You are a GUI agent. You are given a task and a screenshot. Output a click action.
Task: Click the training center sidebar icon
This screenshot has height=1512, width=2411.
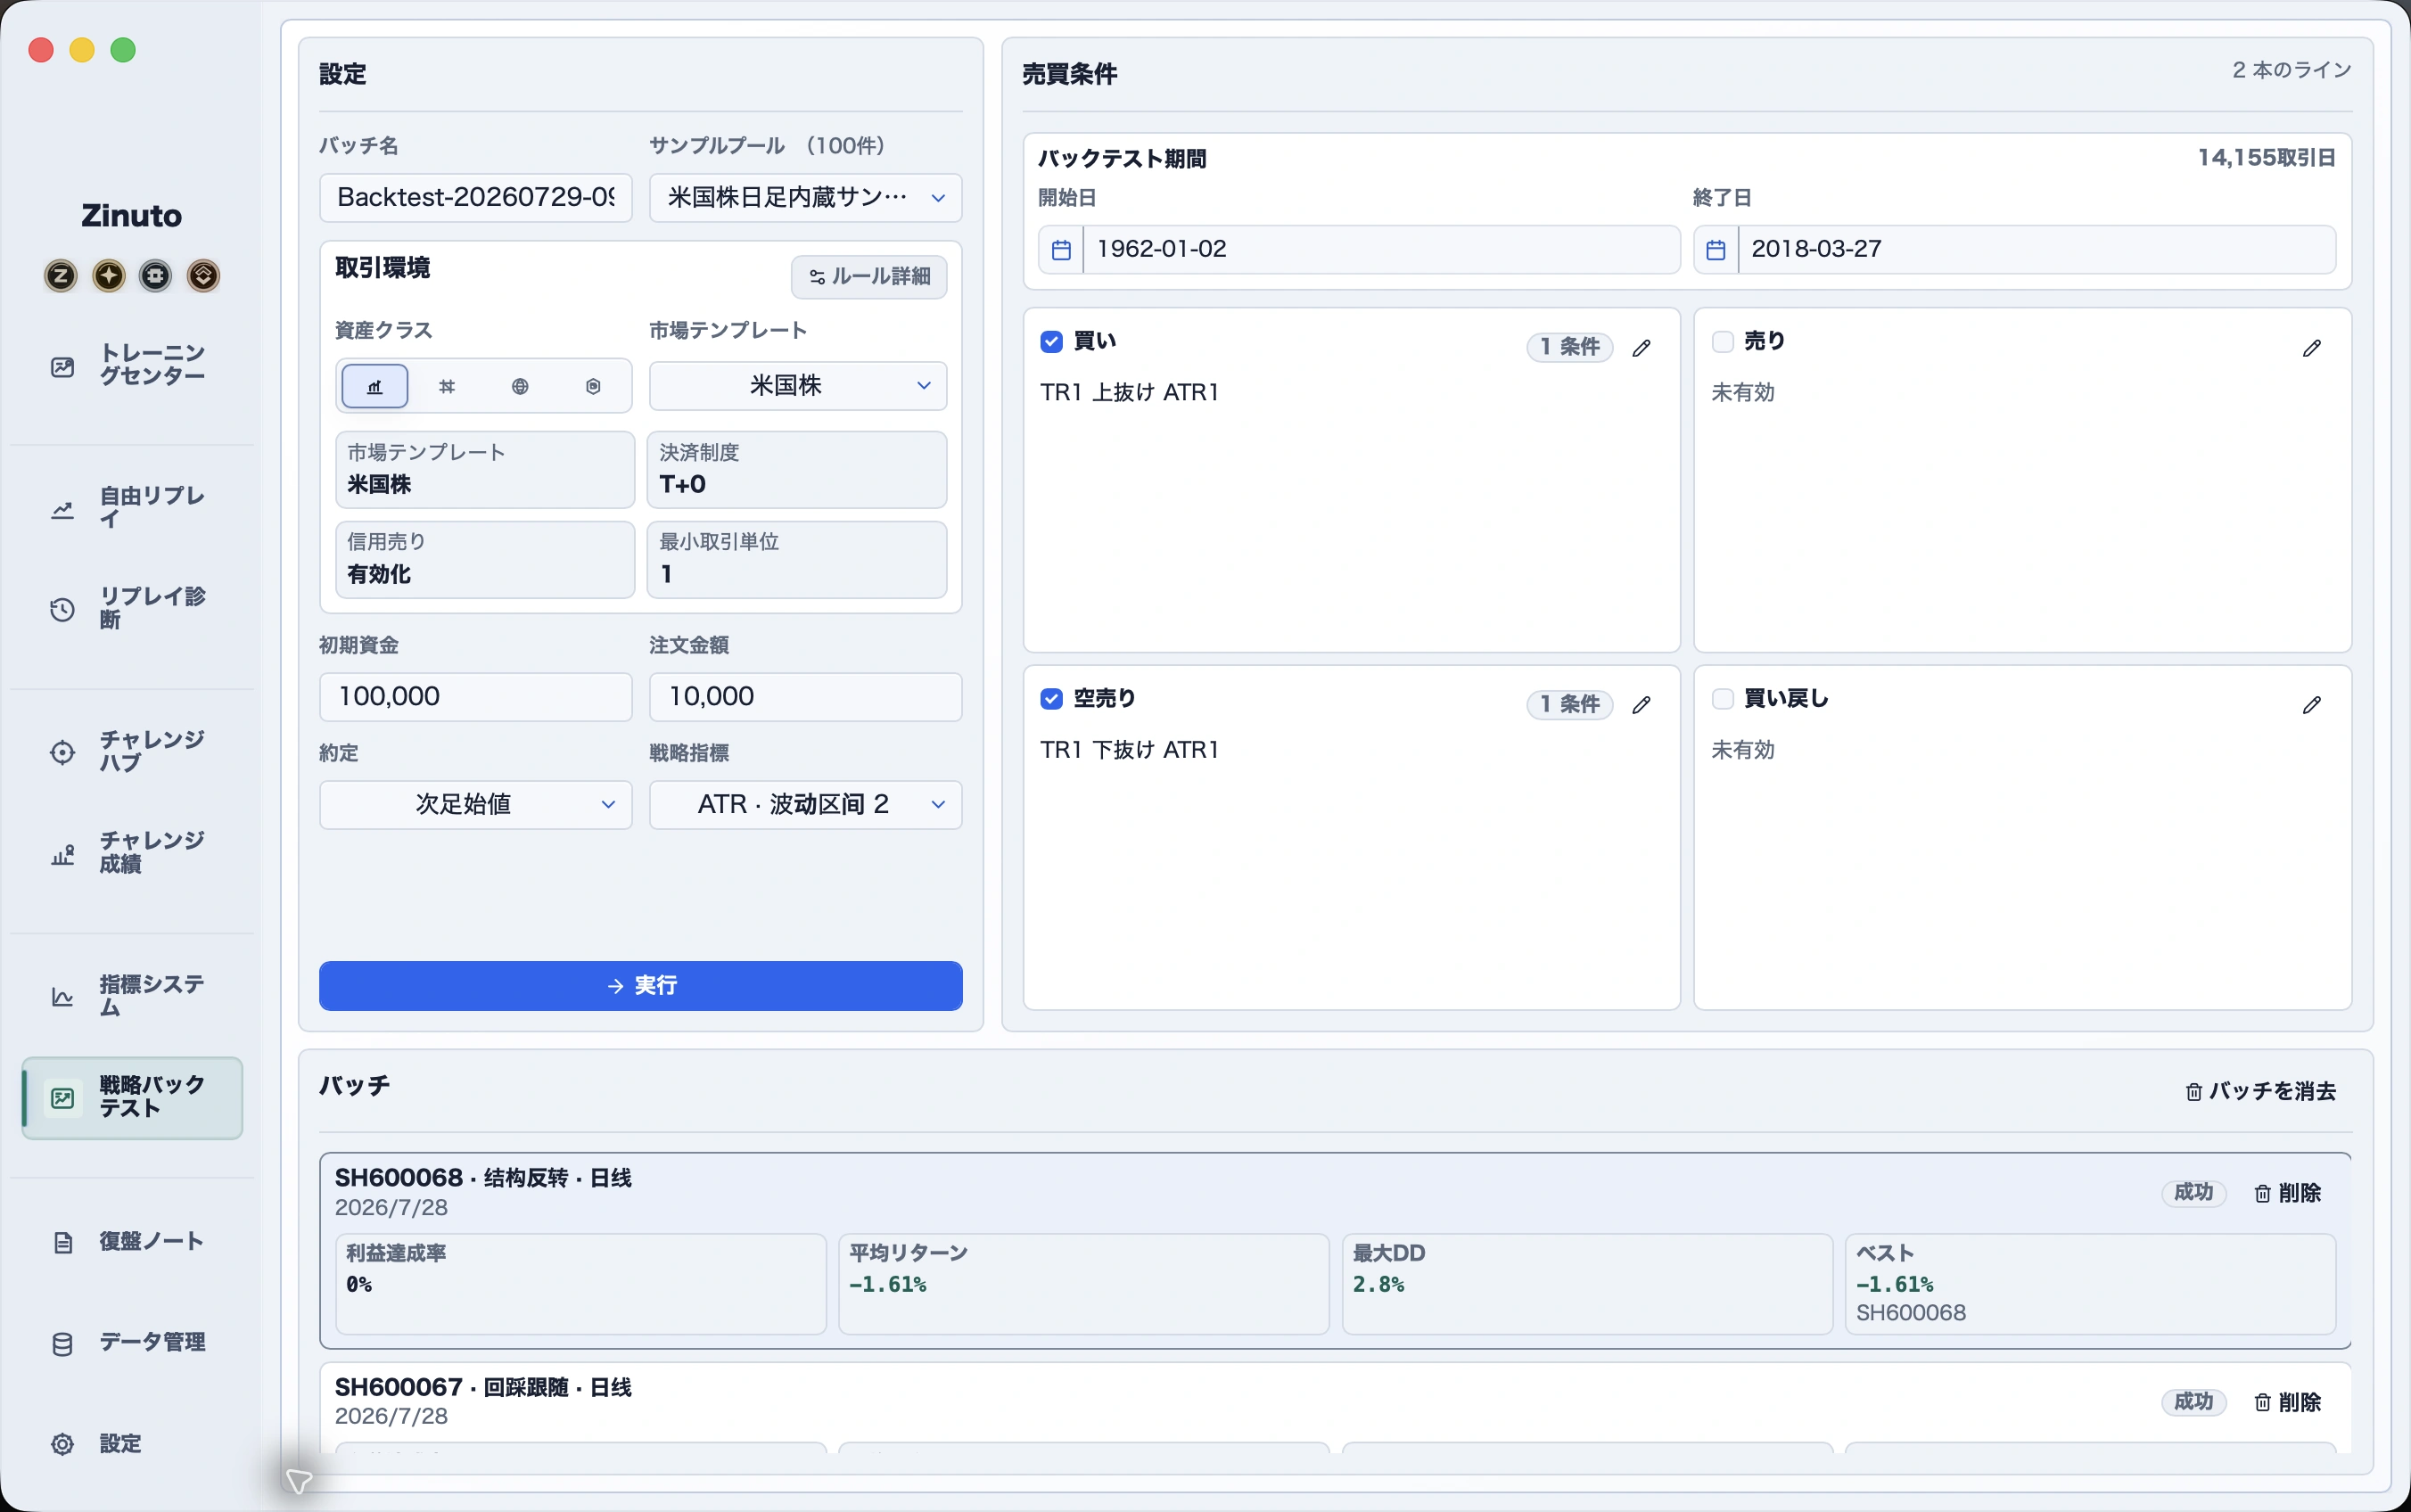[x=62, y=367]
